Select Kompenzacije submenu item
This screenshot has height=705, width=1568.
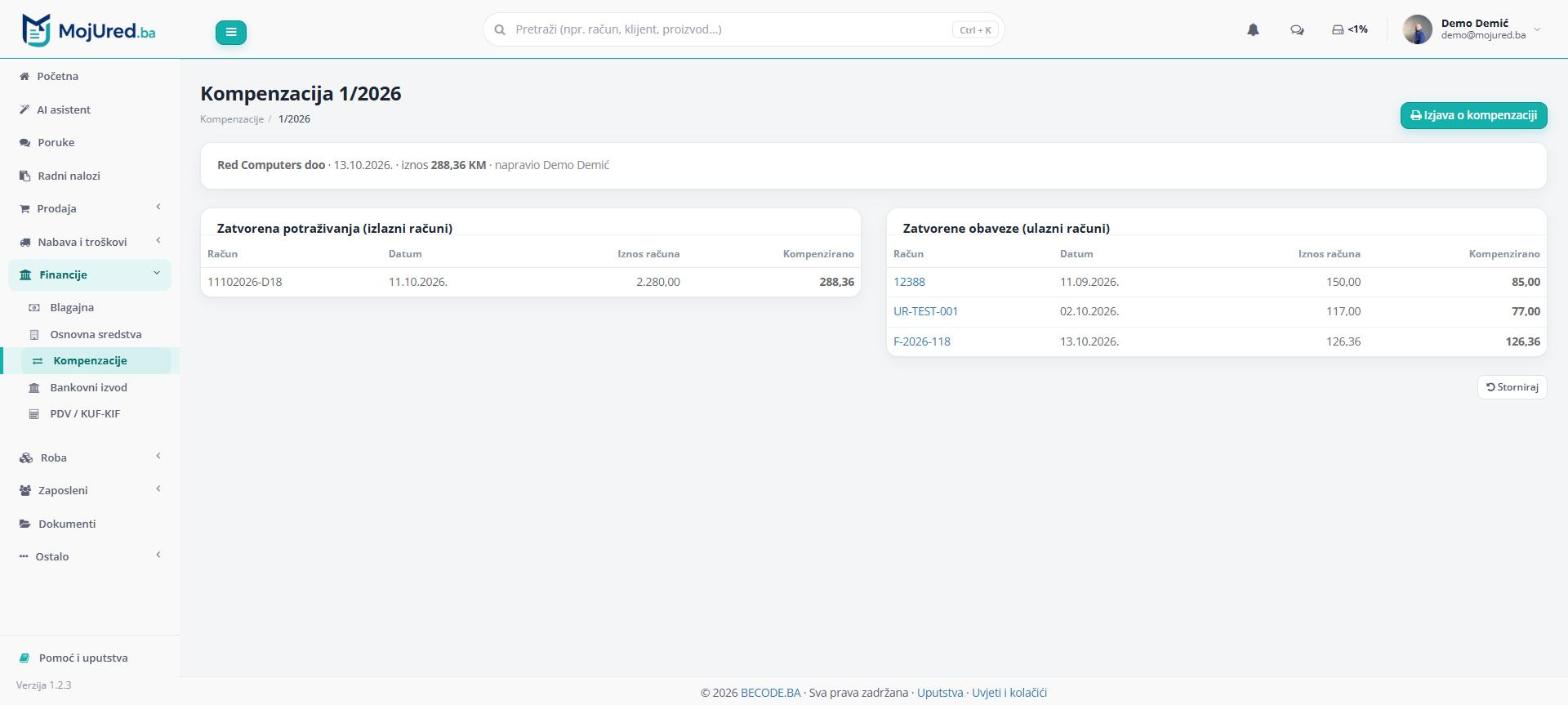coord(96,360)
